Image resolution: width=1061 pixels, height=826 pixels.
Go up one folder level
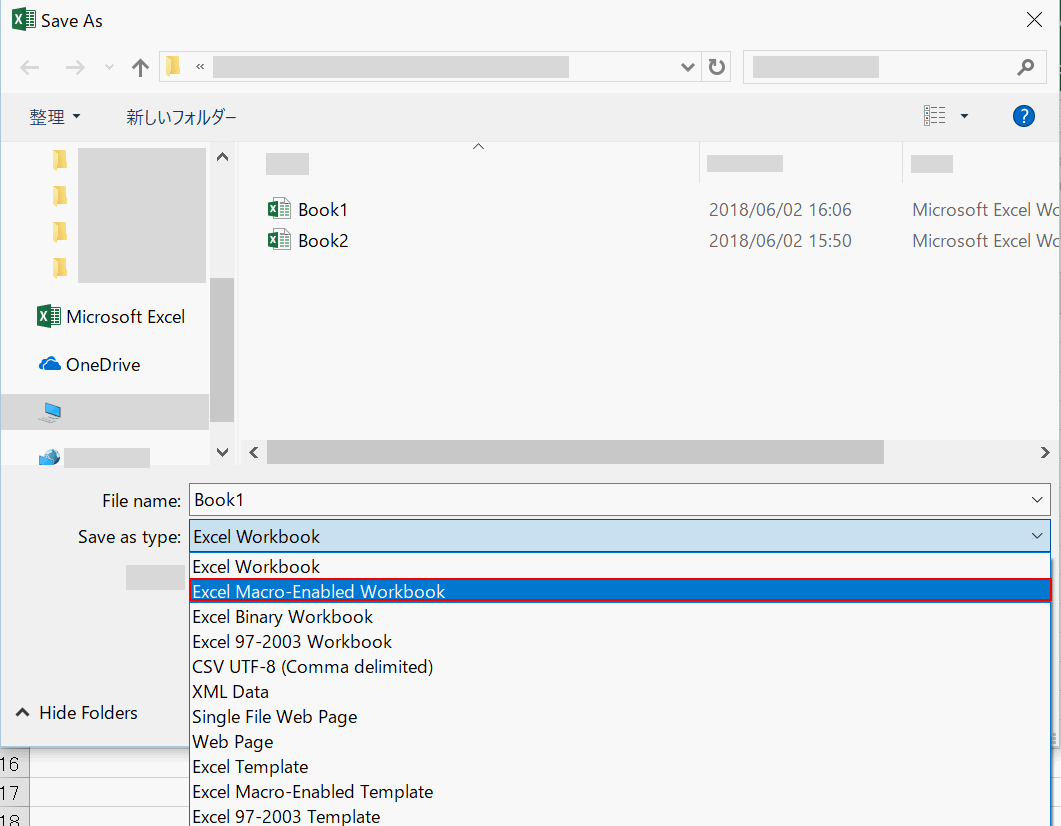coord(140,68)
